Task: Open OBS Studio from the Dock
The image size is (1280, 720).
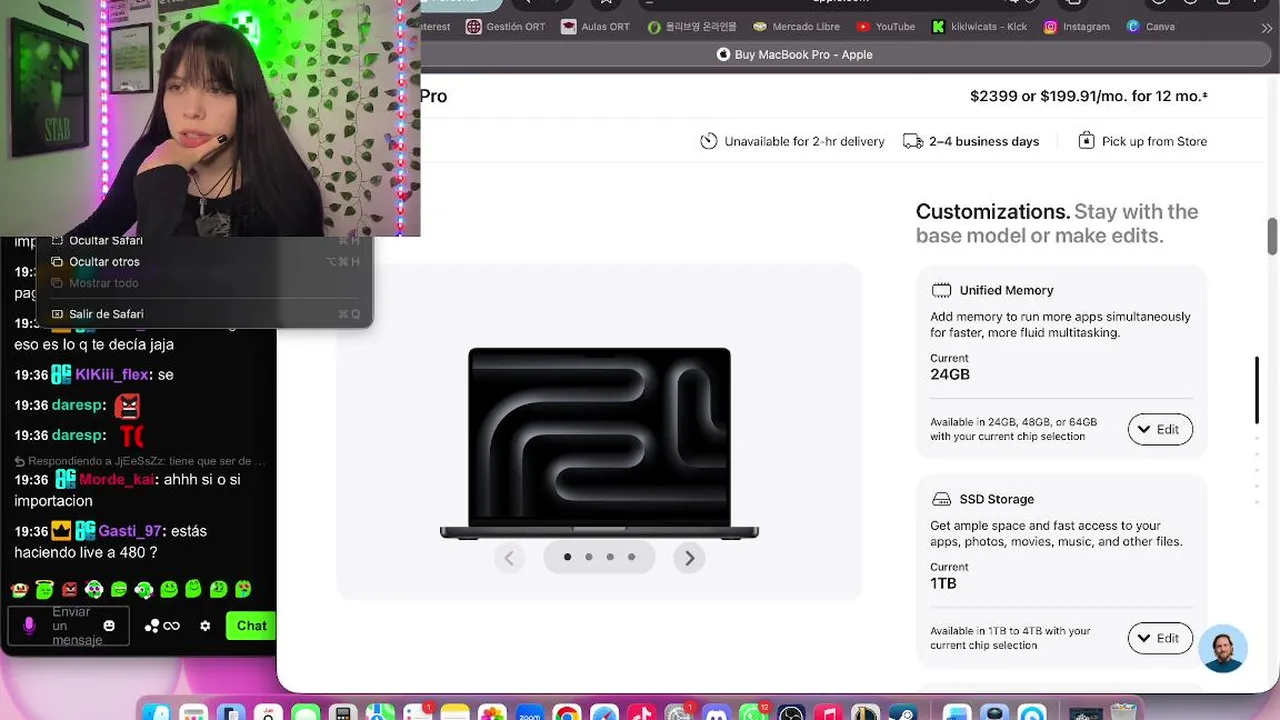Action: [x=790, y=713]
